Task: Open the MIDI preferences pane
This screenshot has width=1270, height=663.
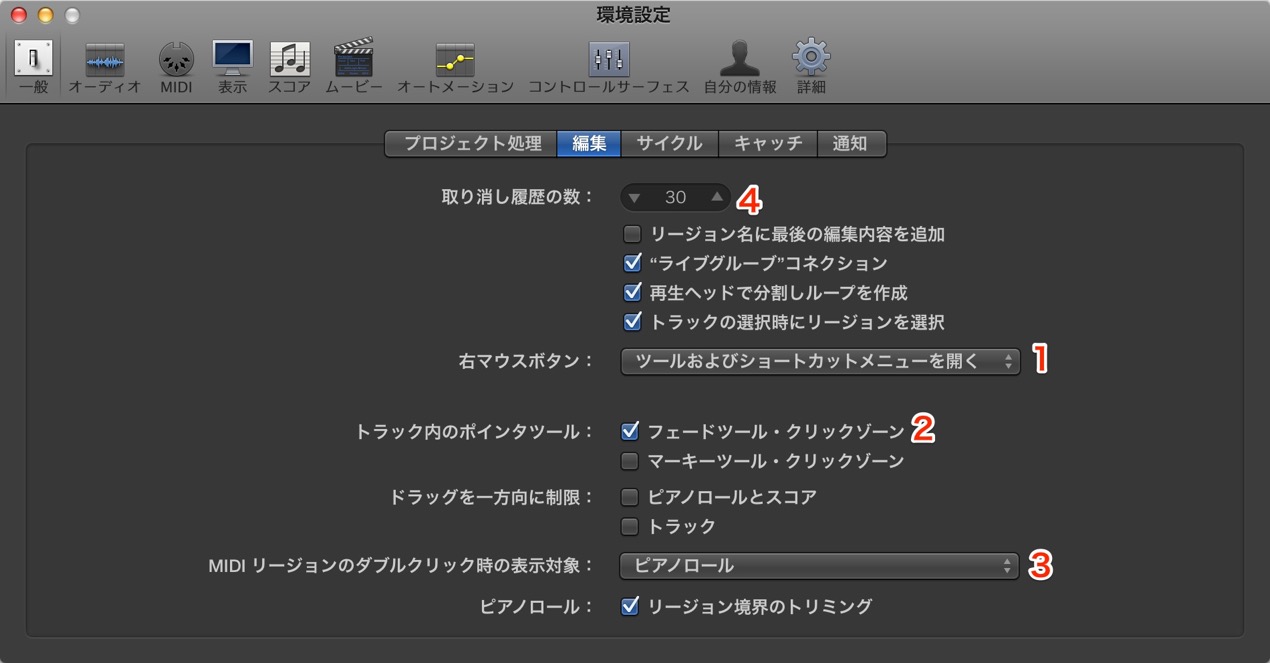Action: 176,67
